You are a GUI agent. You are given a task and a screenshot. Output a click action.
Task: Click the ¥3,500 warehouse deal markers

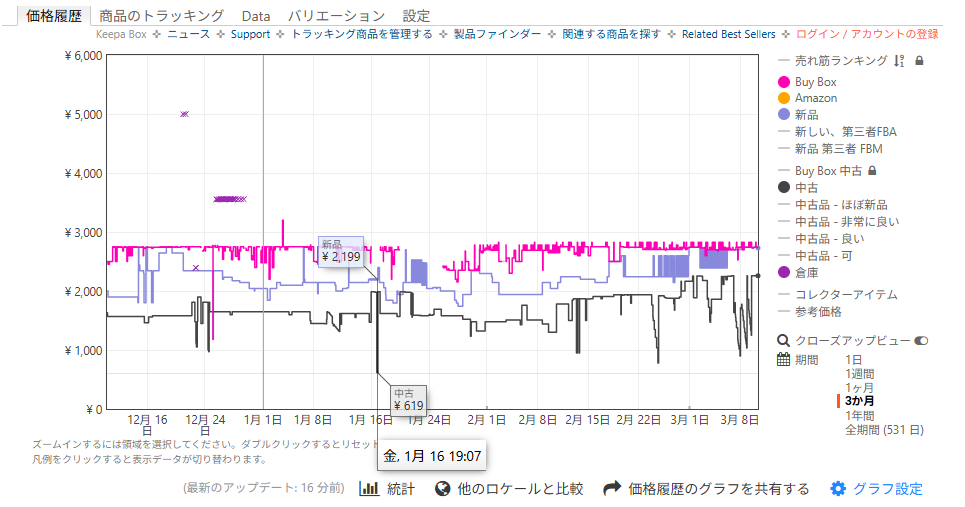coord(230,199)
